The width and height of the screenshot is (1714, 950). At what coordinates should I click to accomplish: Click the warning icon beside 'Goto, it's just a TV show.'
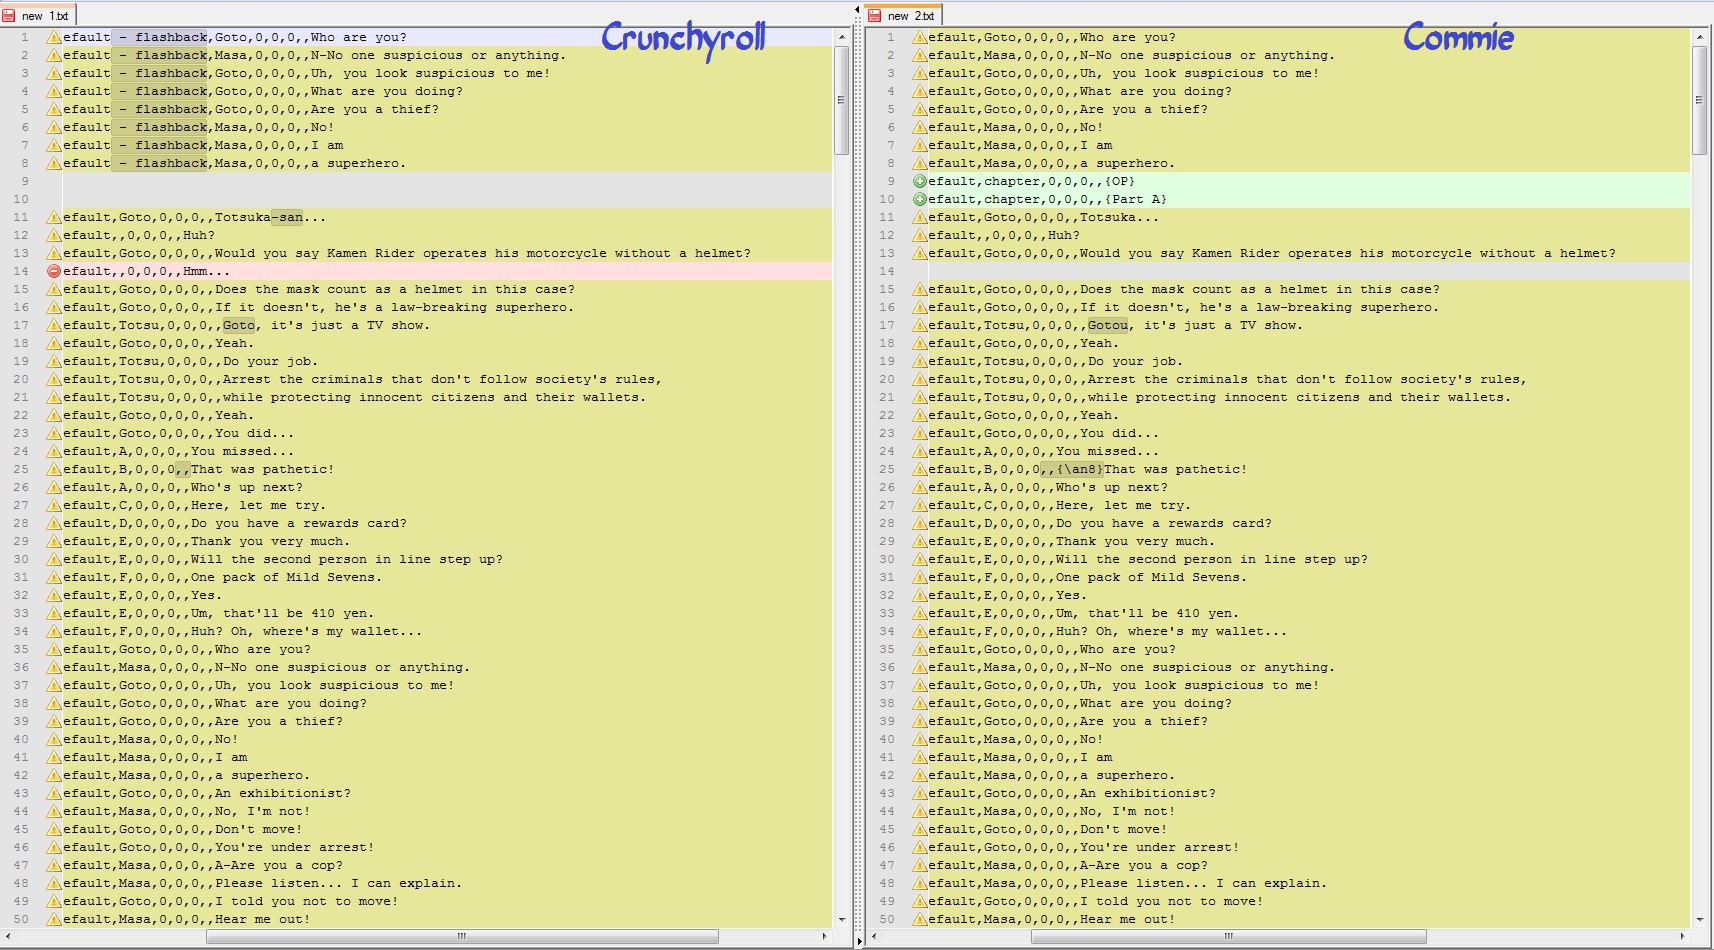(x=54, y=325)
